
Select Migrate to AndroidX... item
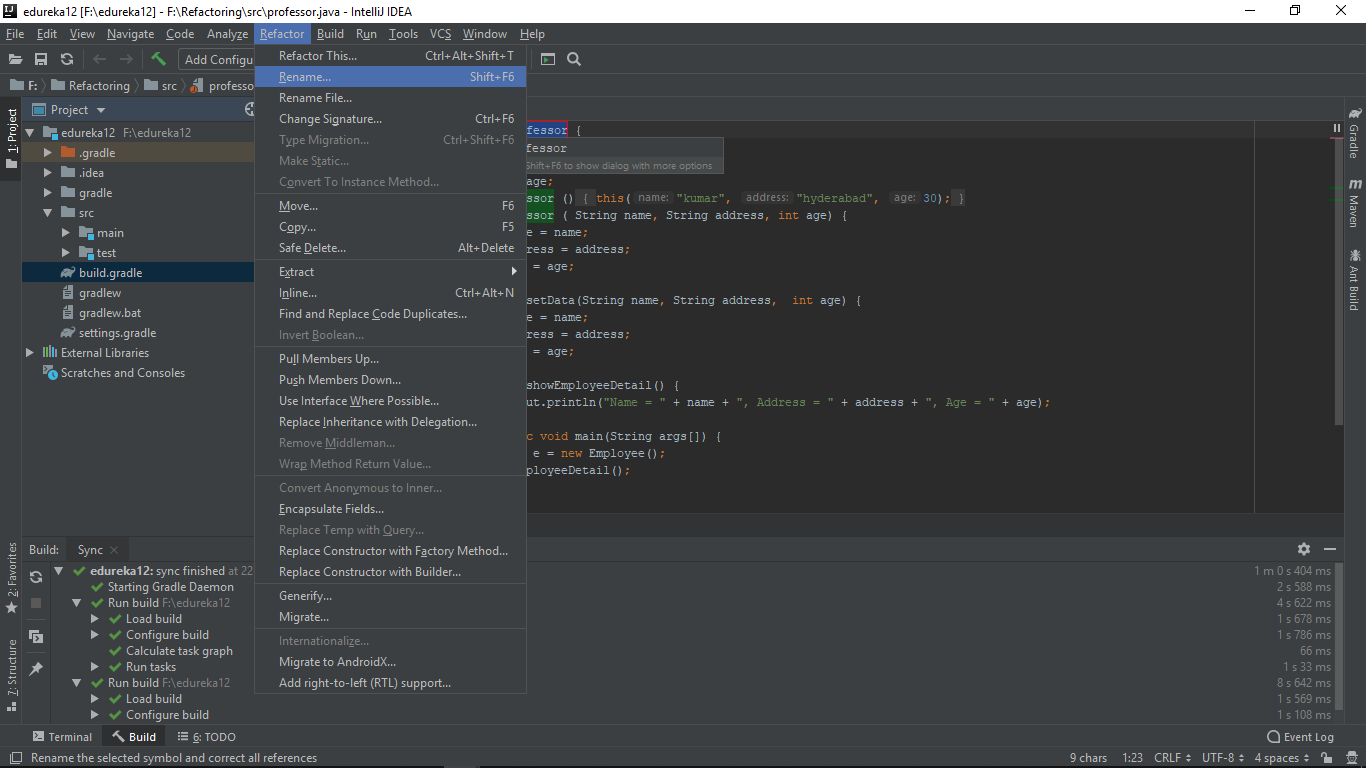pyautogui.click(x=390, y=662)
